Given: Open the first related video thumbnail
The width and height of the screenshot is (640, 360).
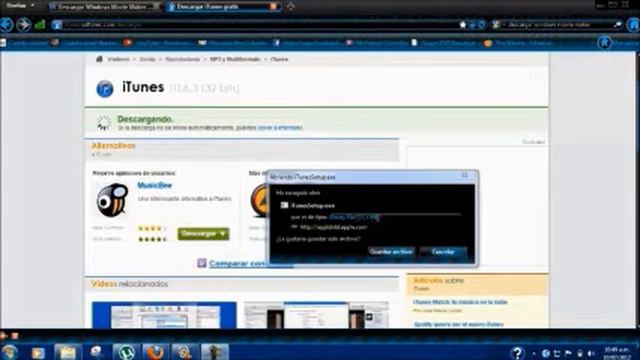Looking at the screenshot, I should (x=164, y=315).
